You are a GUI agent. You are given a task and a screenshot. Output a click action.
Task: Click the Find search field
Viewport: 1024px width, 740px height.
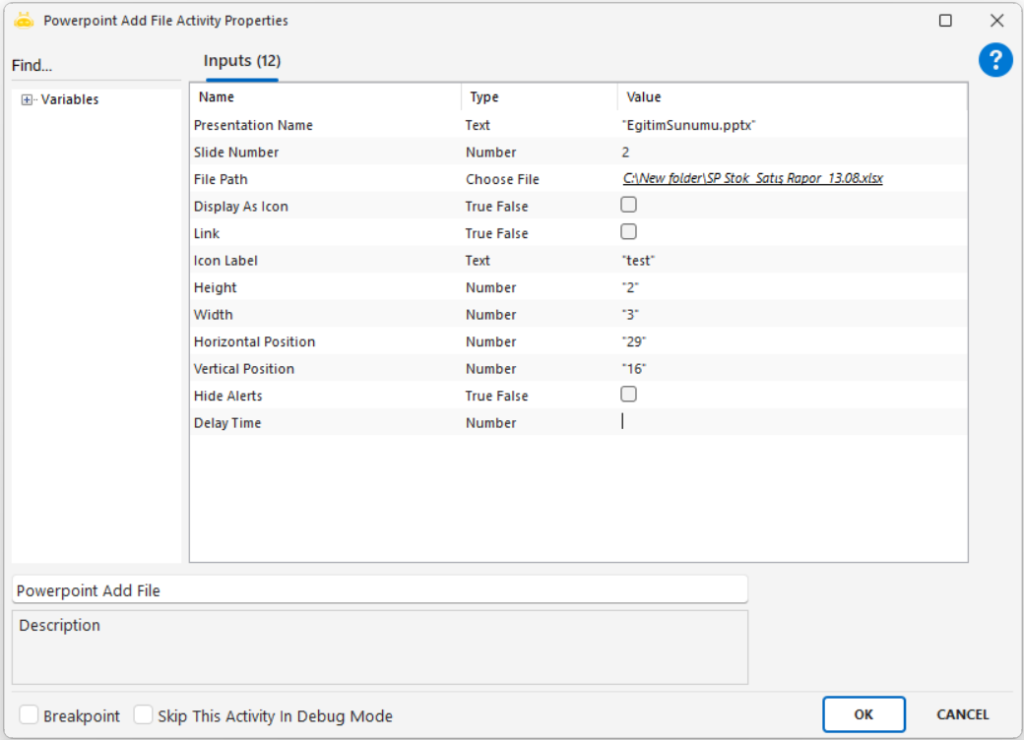click(95, 66)
